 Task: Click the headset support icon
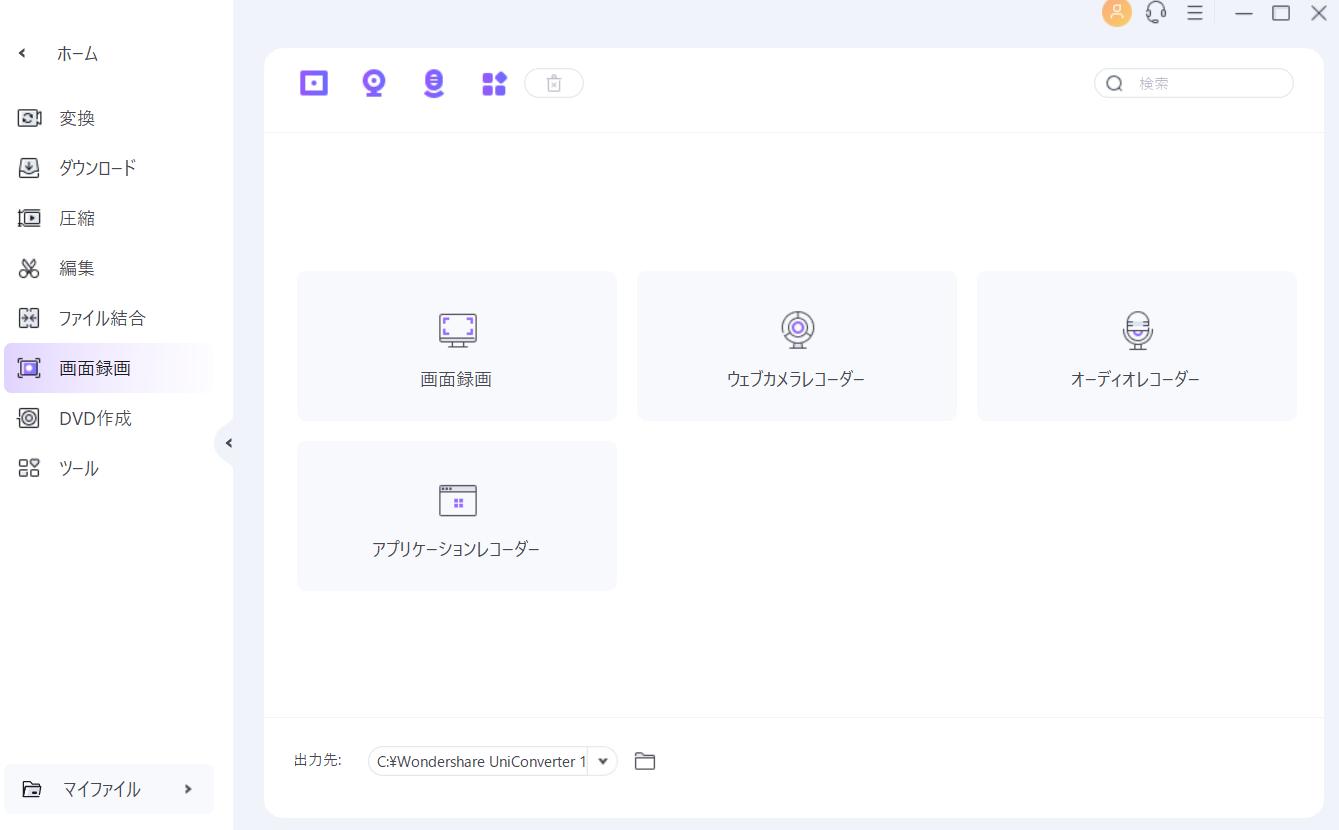[1156, 13]
